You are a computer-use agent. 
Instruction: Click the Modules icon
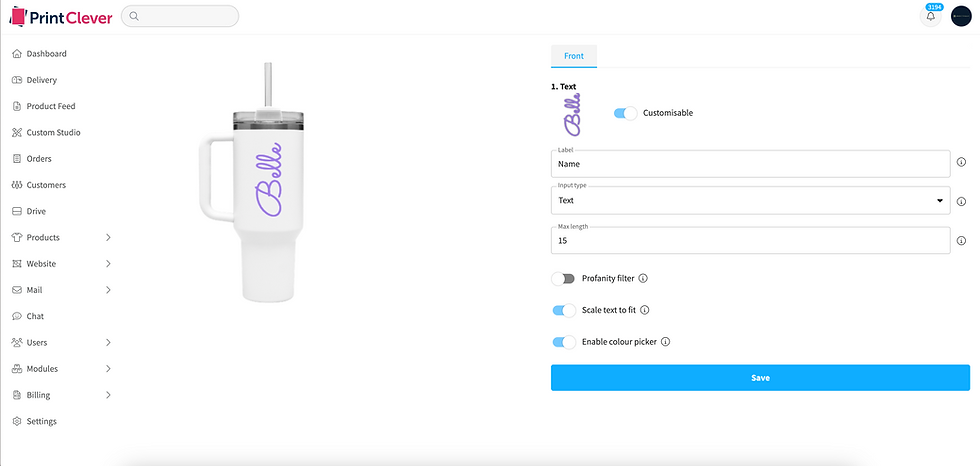coord(17,369)
